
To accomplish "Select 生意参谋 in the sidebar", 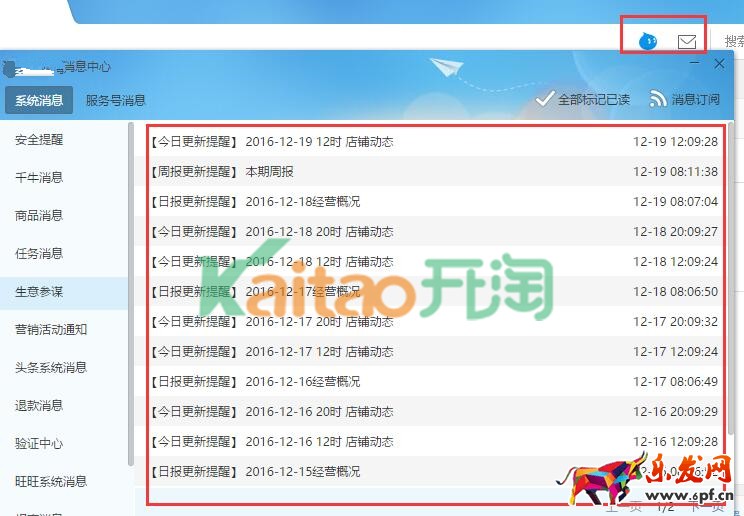I will click(x=39, y=292).
